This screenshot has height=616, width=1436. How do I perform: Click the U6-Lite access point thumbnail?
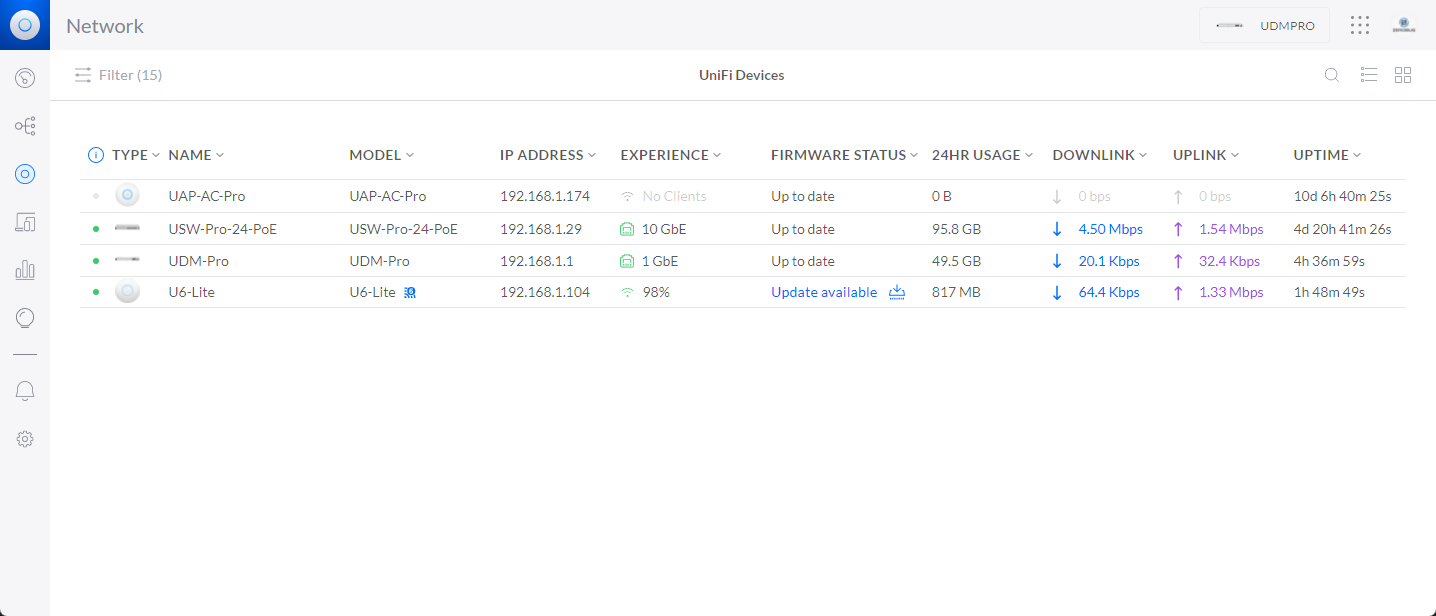click(x=127, y=292)
